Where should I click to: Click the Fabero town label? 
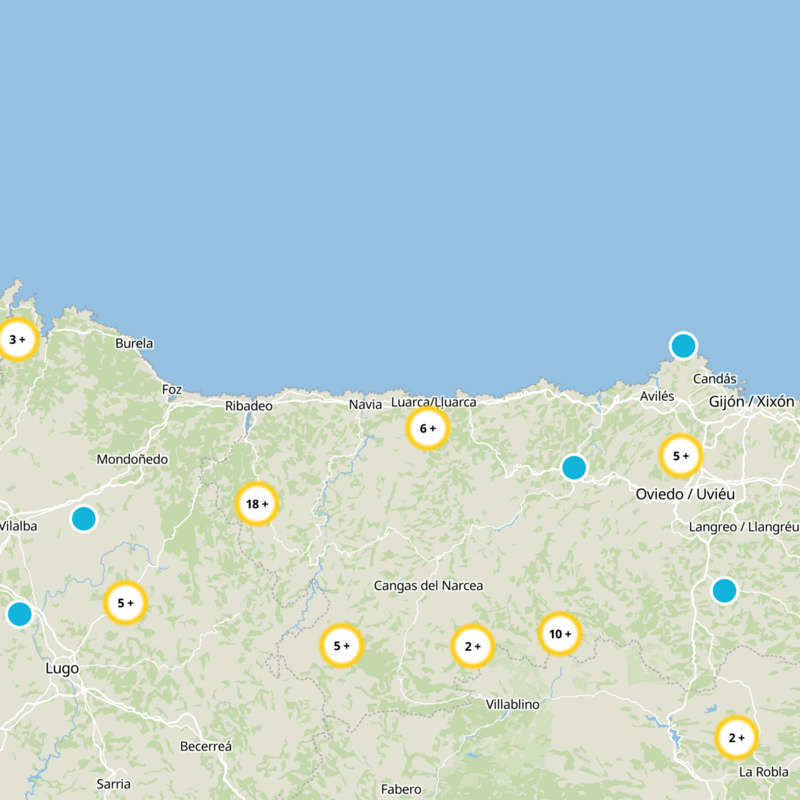[x=401, y=789]
